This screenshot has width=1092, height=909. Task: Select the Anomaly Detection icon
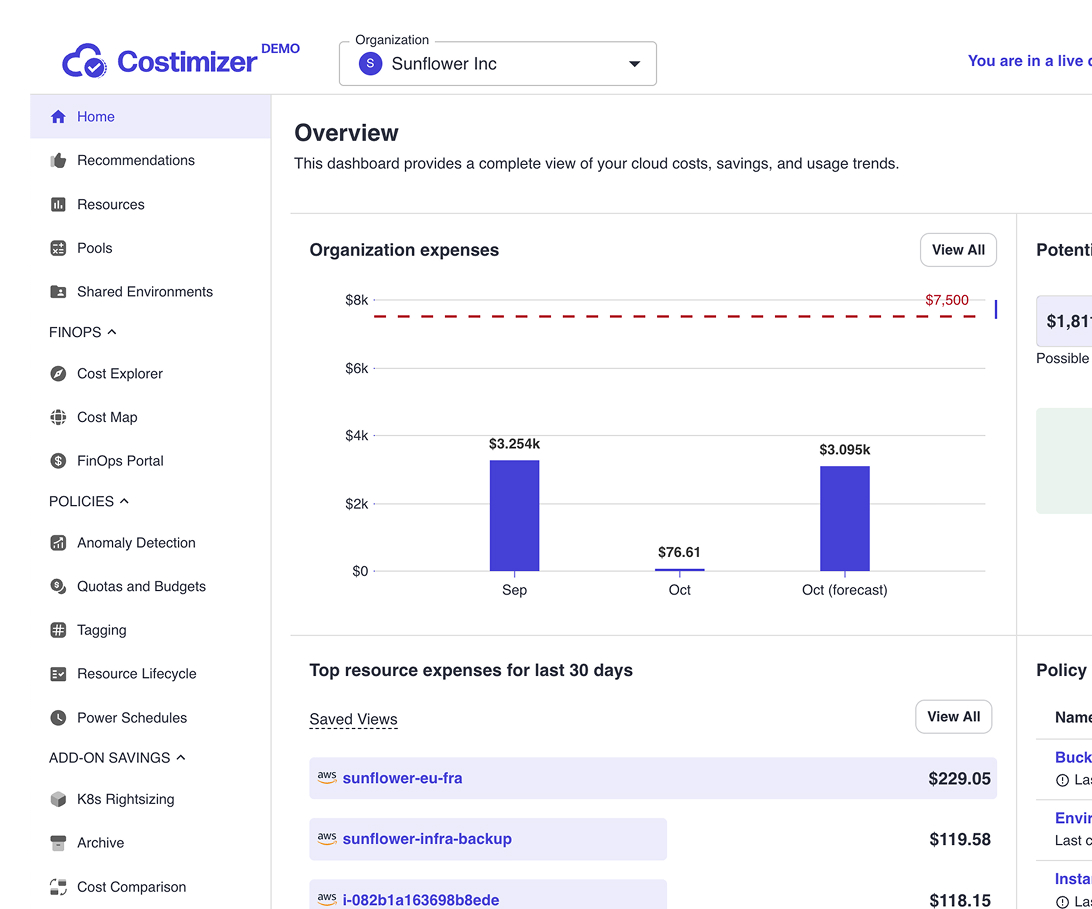58,542
